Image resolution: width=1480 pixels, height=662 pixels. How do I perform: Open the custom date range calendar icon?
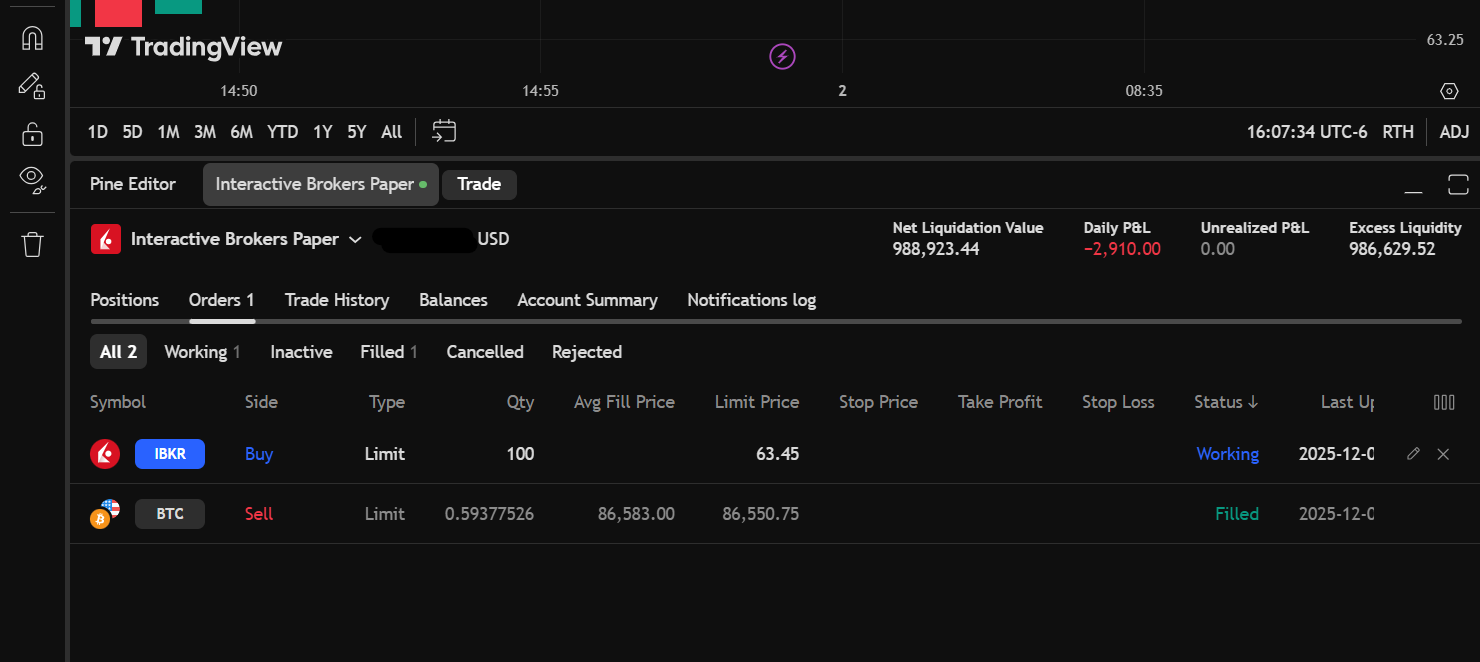tap(444, 131)
